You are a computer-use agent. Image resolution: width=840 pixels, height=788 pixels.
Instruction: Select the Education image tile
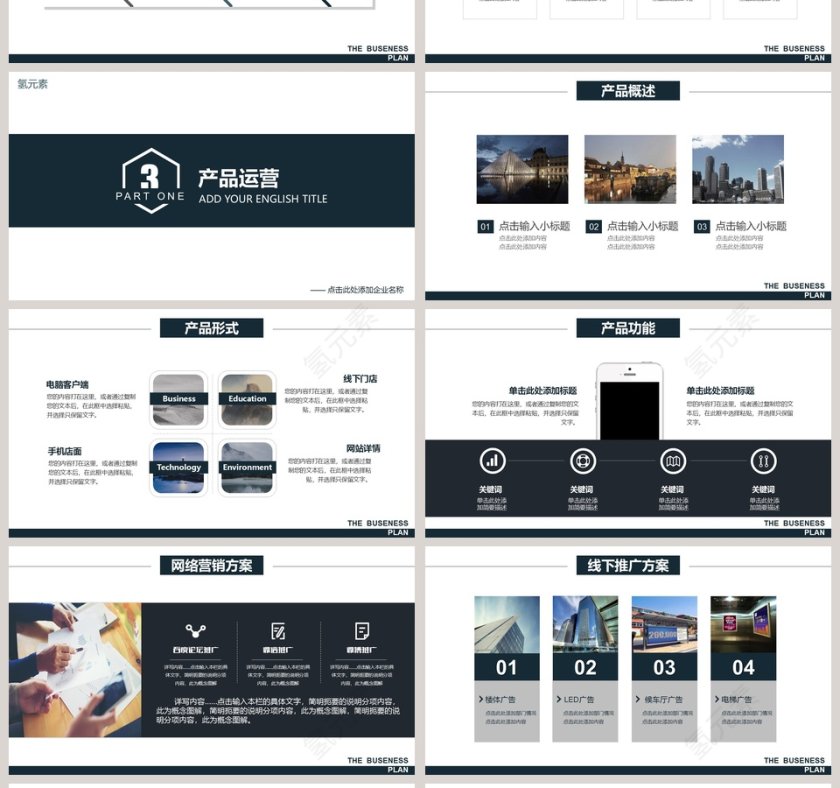tap(247, 398)
